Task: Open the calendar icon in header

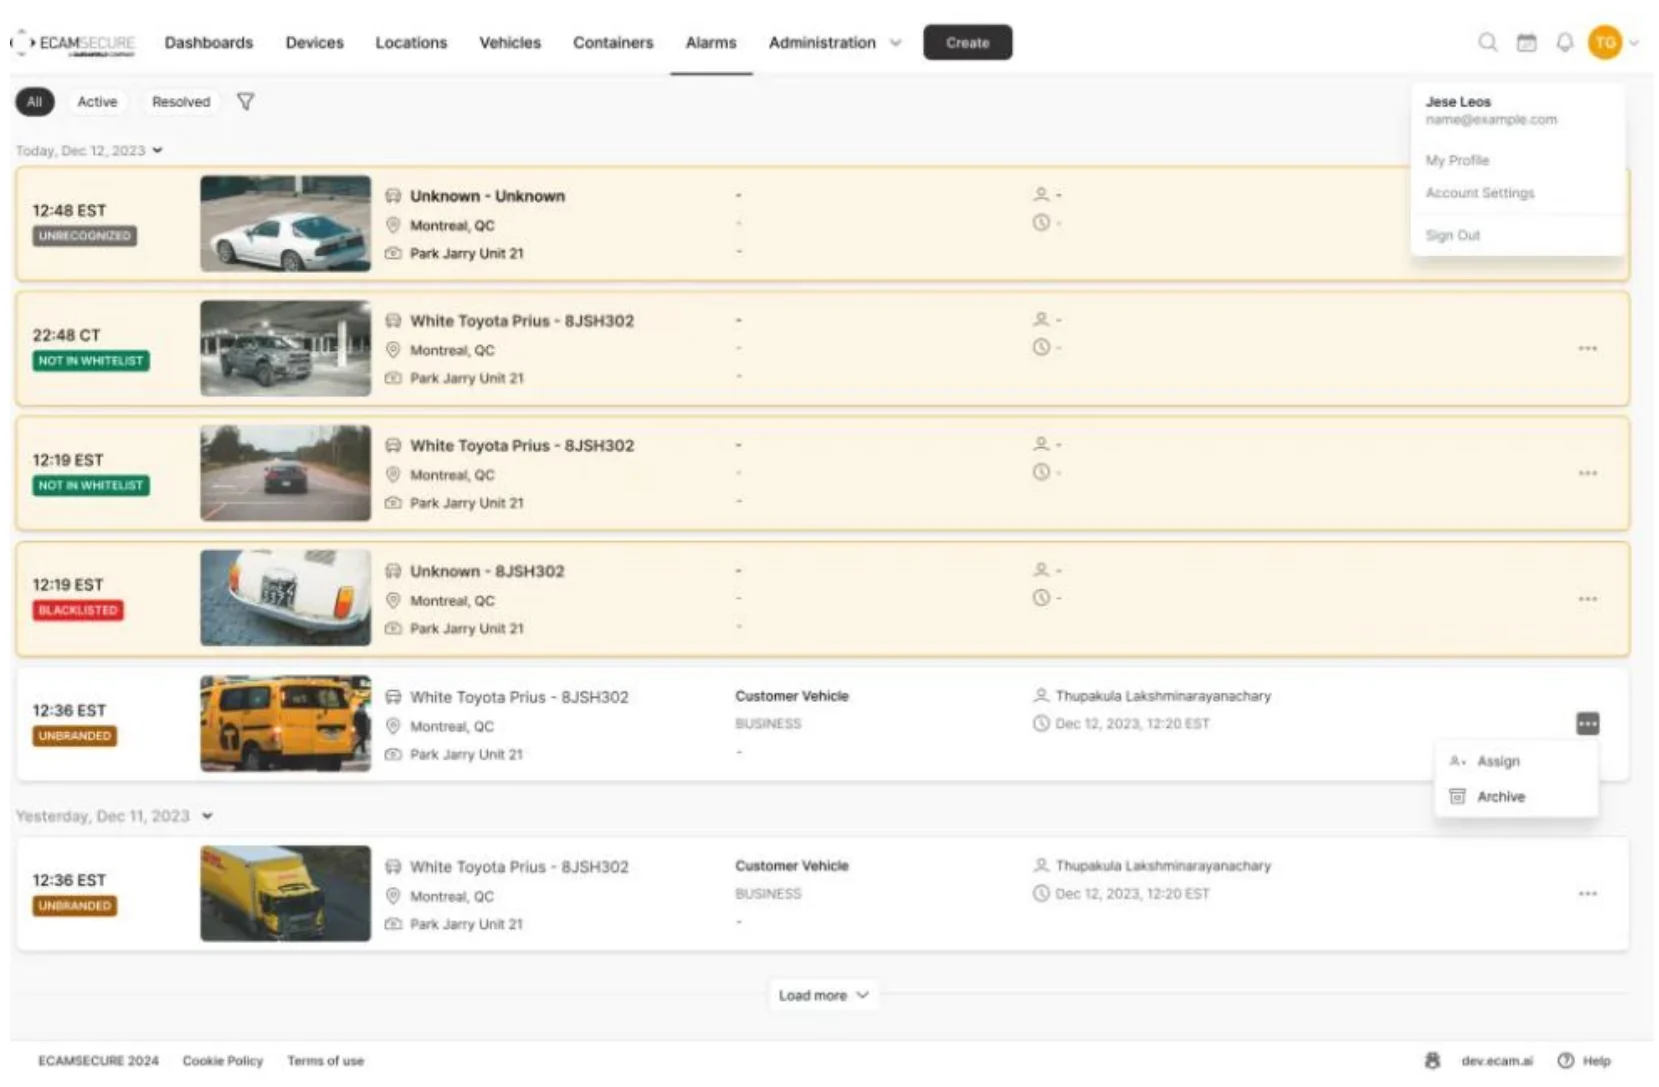Action: [x=1526, y=42]
